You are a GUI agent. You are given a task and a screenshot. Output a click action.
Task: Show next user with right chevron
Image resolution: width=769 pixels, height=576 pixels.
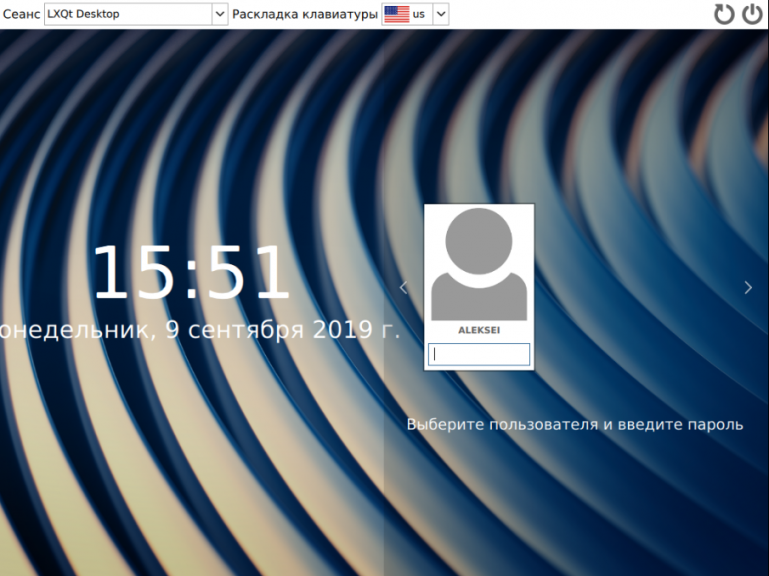click(748, 288)
